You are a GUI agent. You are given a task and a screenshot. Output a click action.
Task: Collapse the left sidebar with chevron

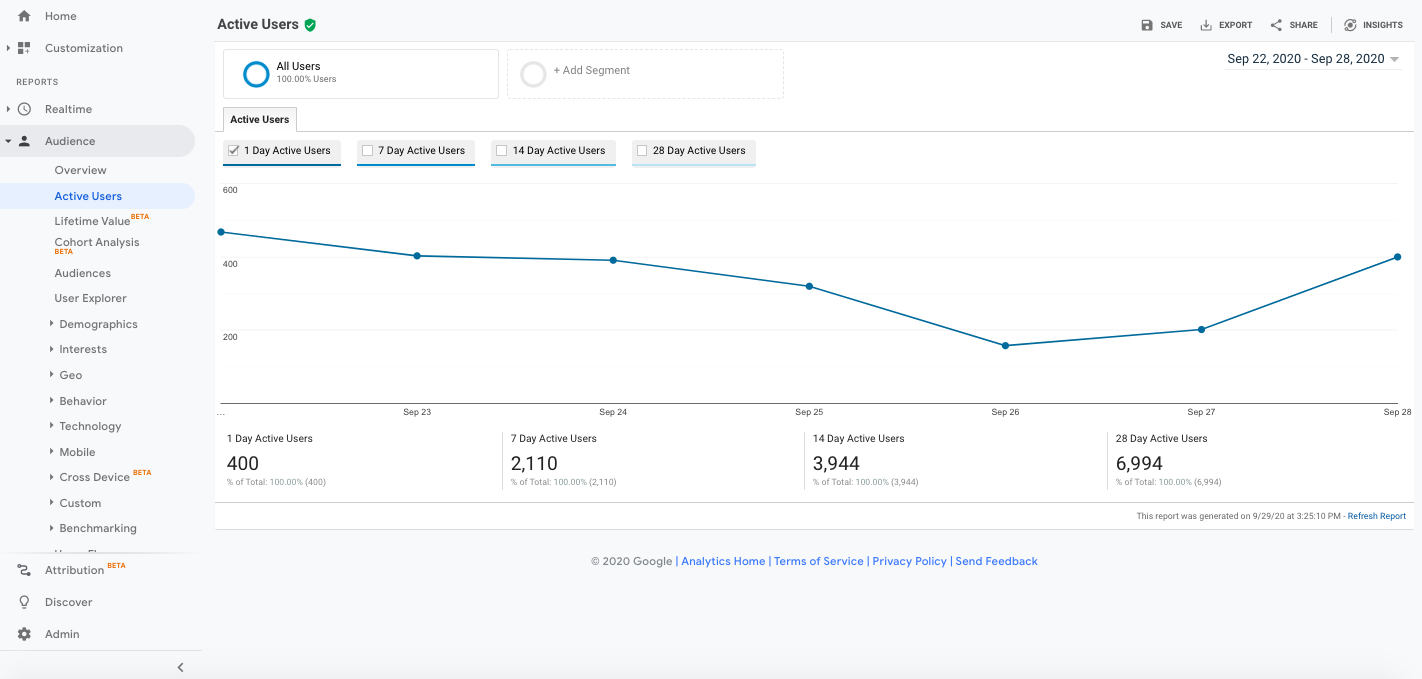tap(181, 667)
